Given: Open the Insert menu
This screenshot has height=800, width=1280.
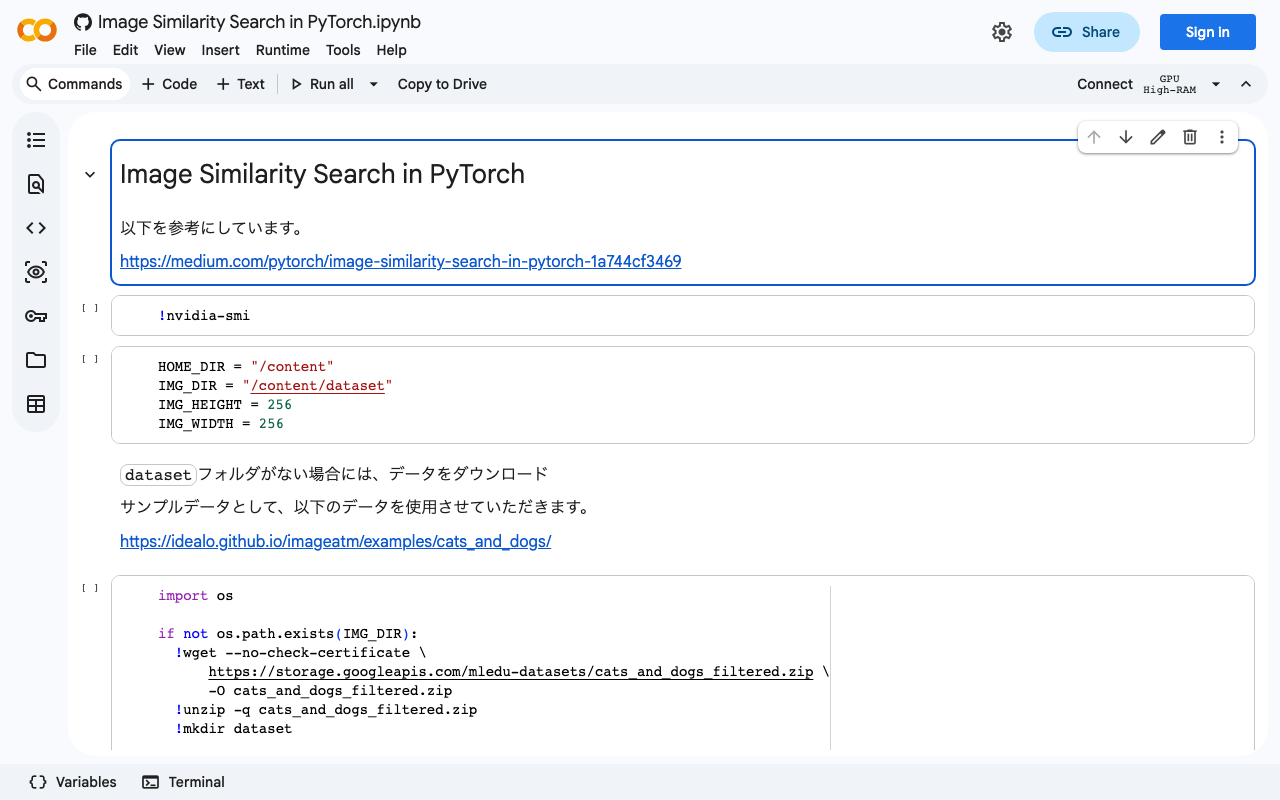Looking at the screenshot, I should pos(220,50).
